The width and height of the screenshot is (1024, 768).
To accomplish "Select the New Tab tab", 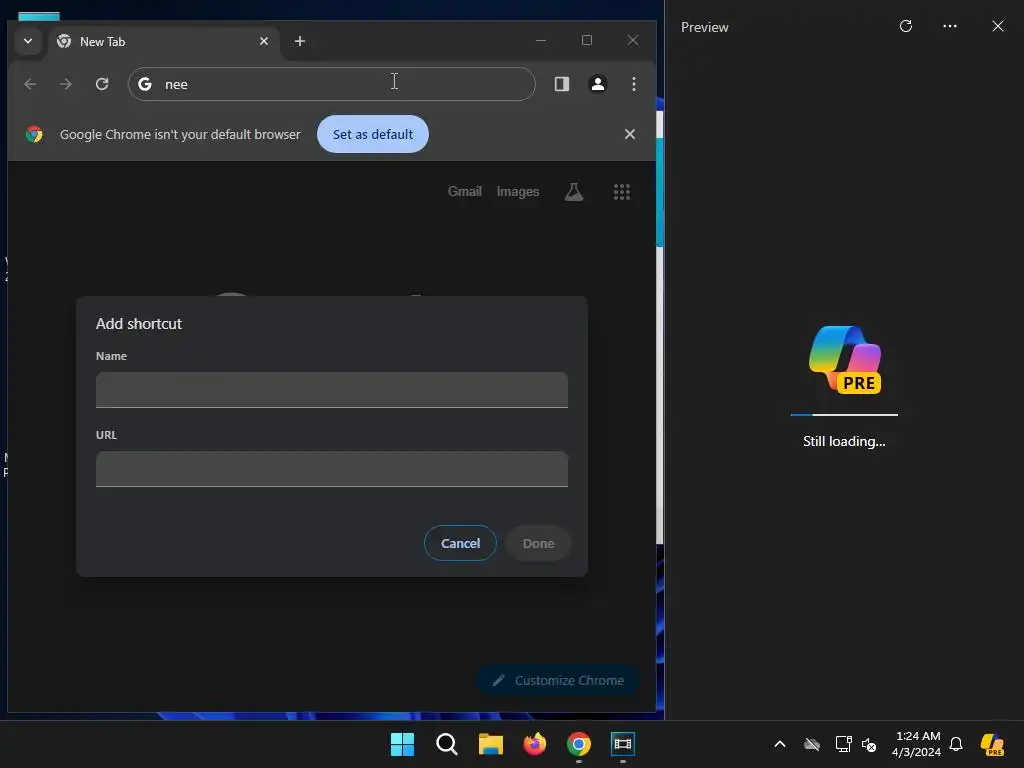I will [163, 41].
